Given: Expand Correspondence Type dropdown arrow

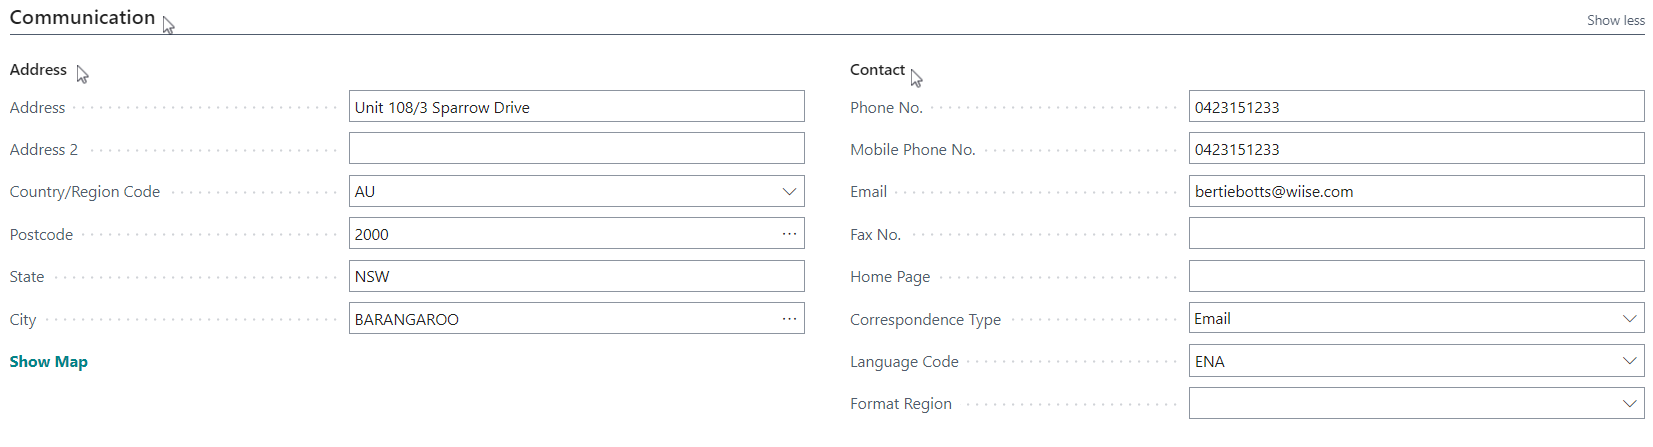Looking at the screenshot, I should click(1629, 319).
